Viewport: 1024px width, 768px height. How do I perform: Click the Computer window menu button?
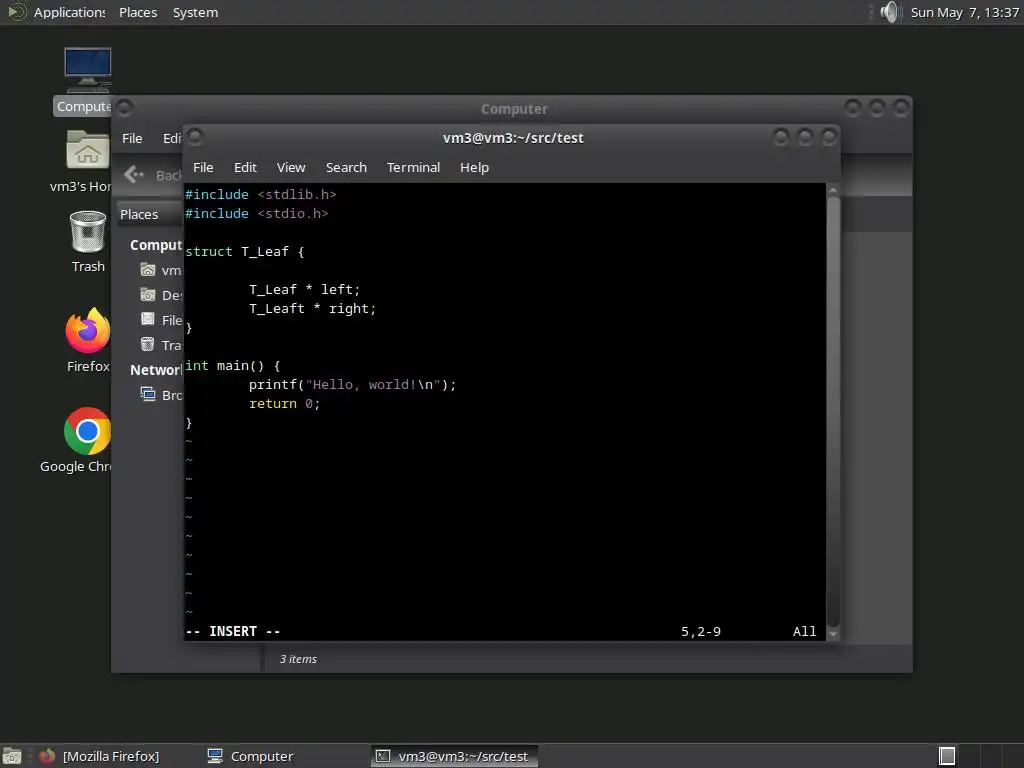click(125, 108)
